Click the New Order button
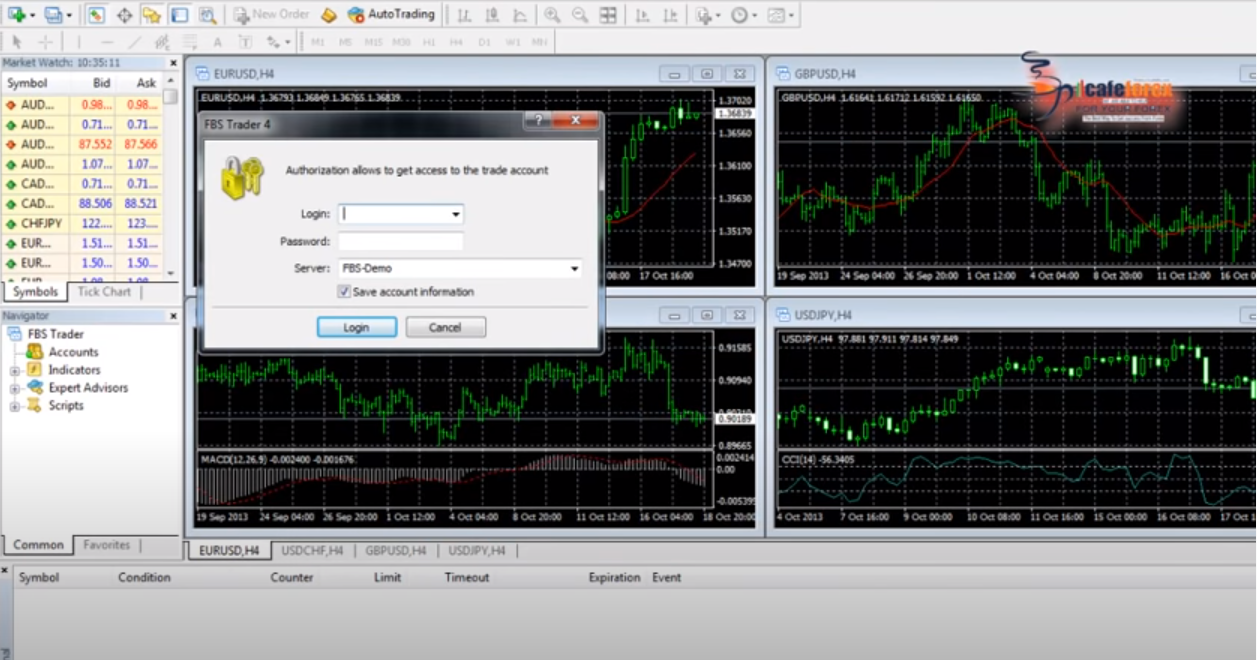The height and width of the screenshot is (660, 1257). pyautogui.click(x=271, y=15)
